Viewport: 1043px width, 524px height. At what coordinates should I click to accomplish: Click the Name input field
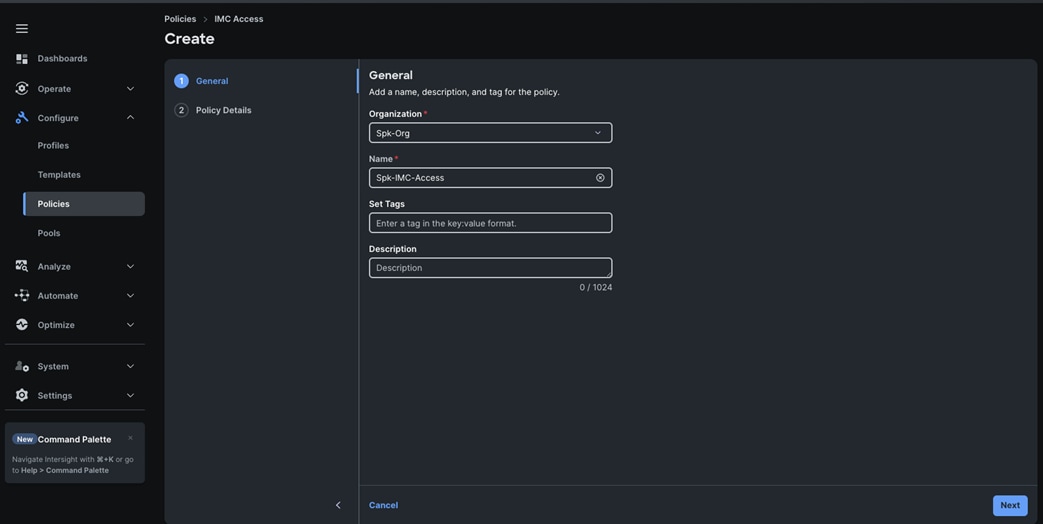click(x=490, y=178)
